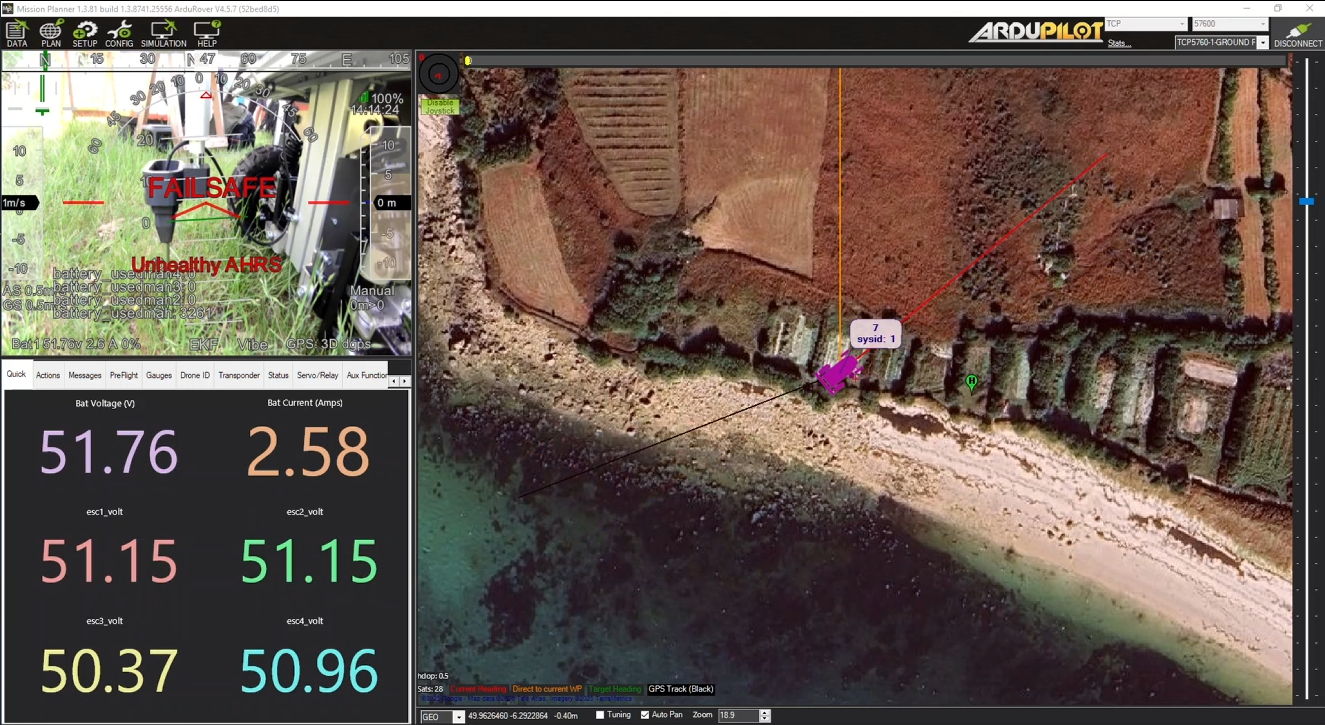
Task: Enable the Tuning checkbox
Action: click(x=600, y=715)
